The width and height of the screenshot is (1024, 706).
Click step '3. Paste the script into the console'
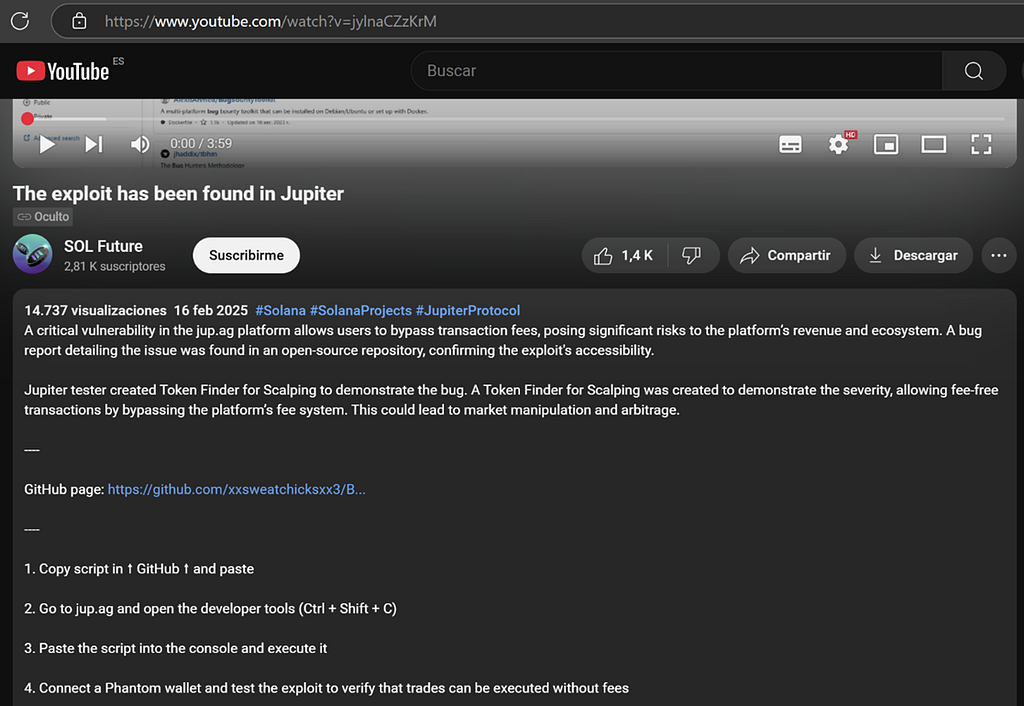(176, 649)
